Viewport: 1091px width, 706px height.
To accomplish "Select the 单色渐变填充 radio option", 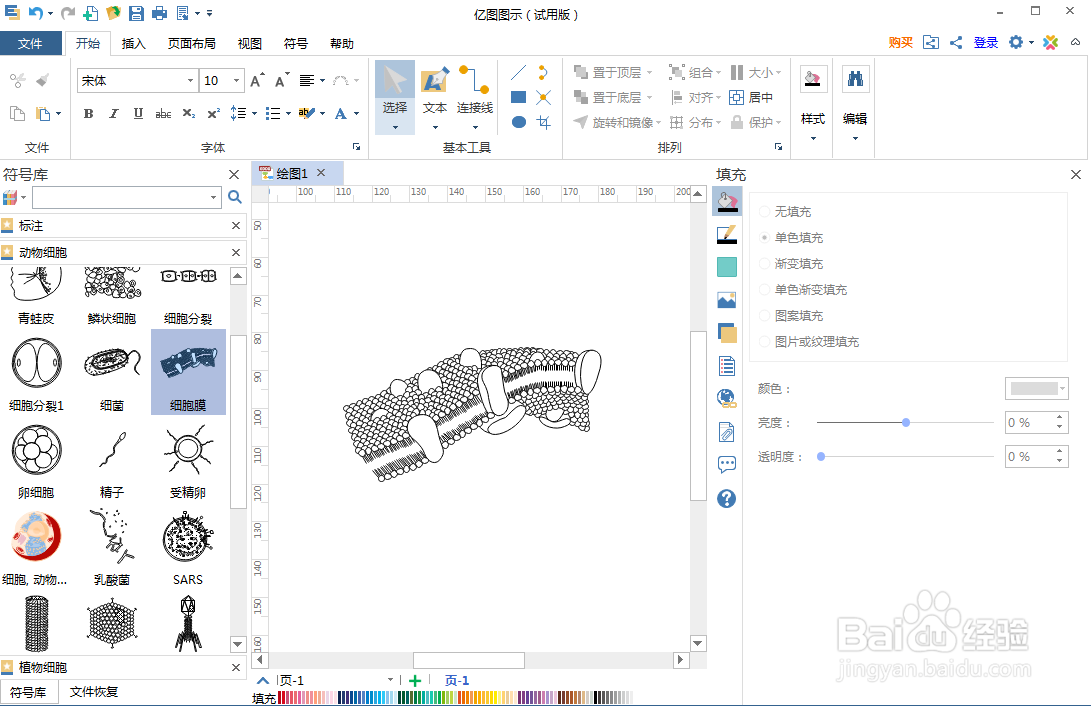I will coord(765,290).
